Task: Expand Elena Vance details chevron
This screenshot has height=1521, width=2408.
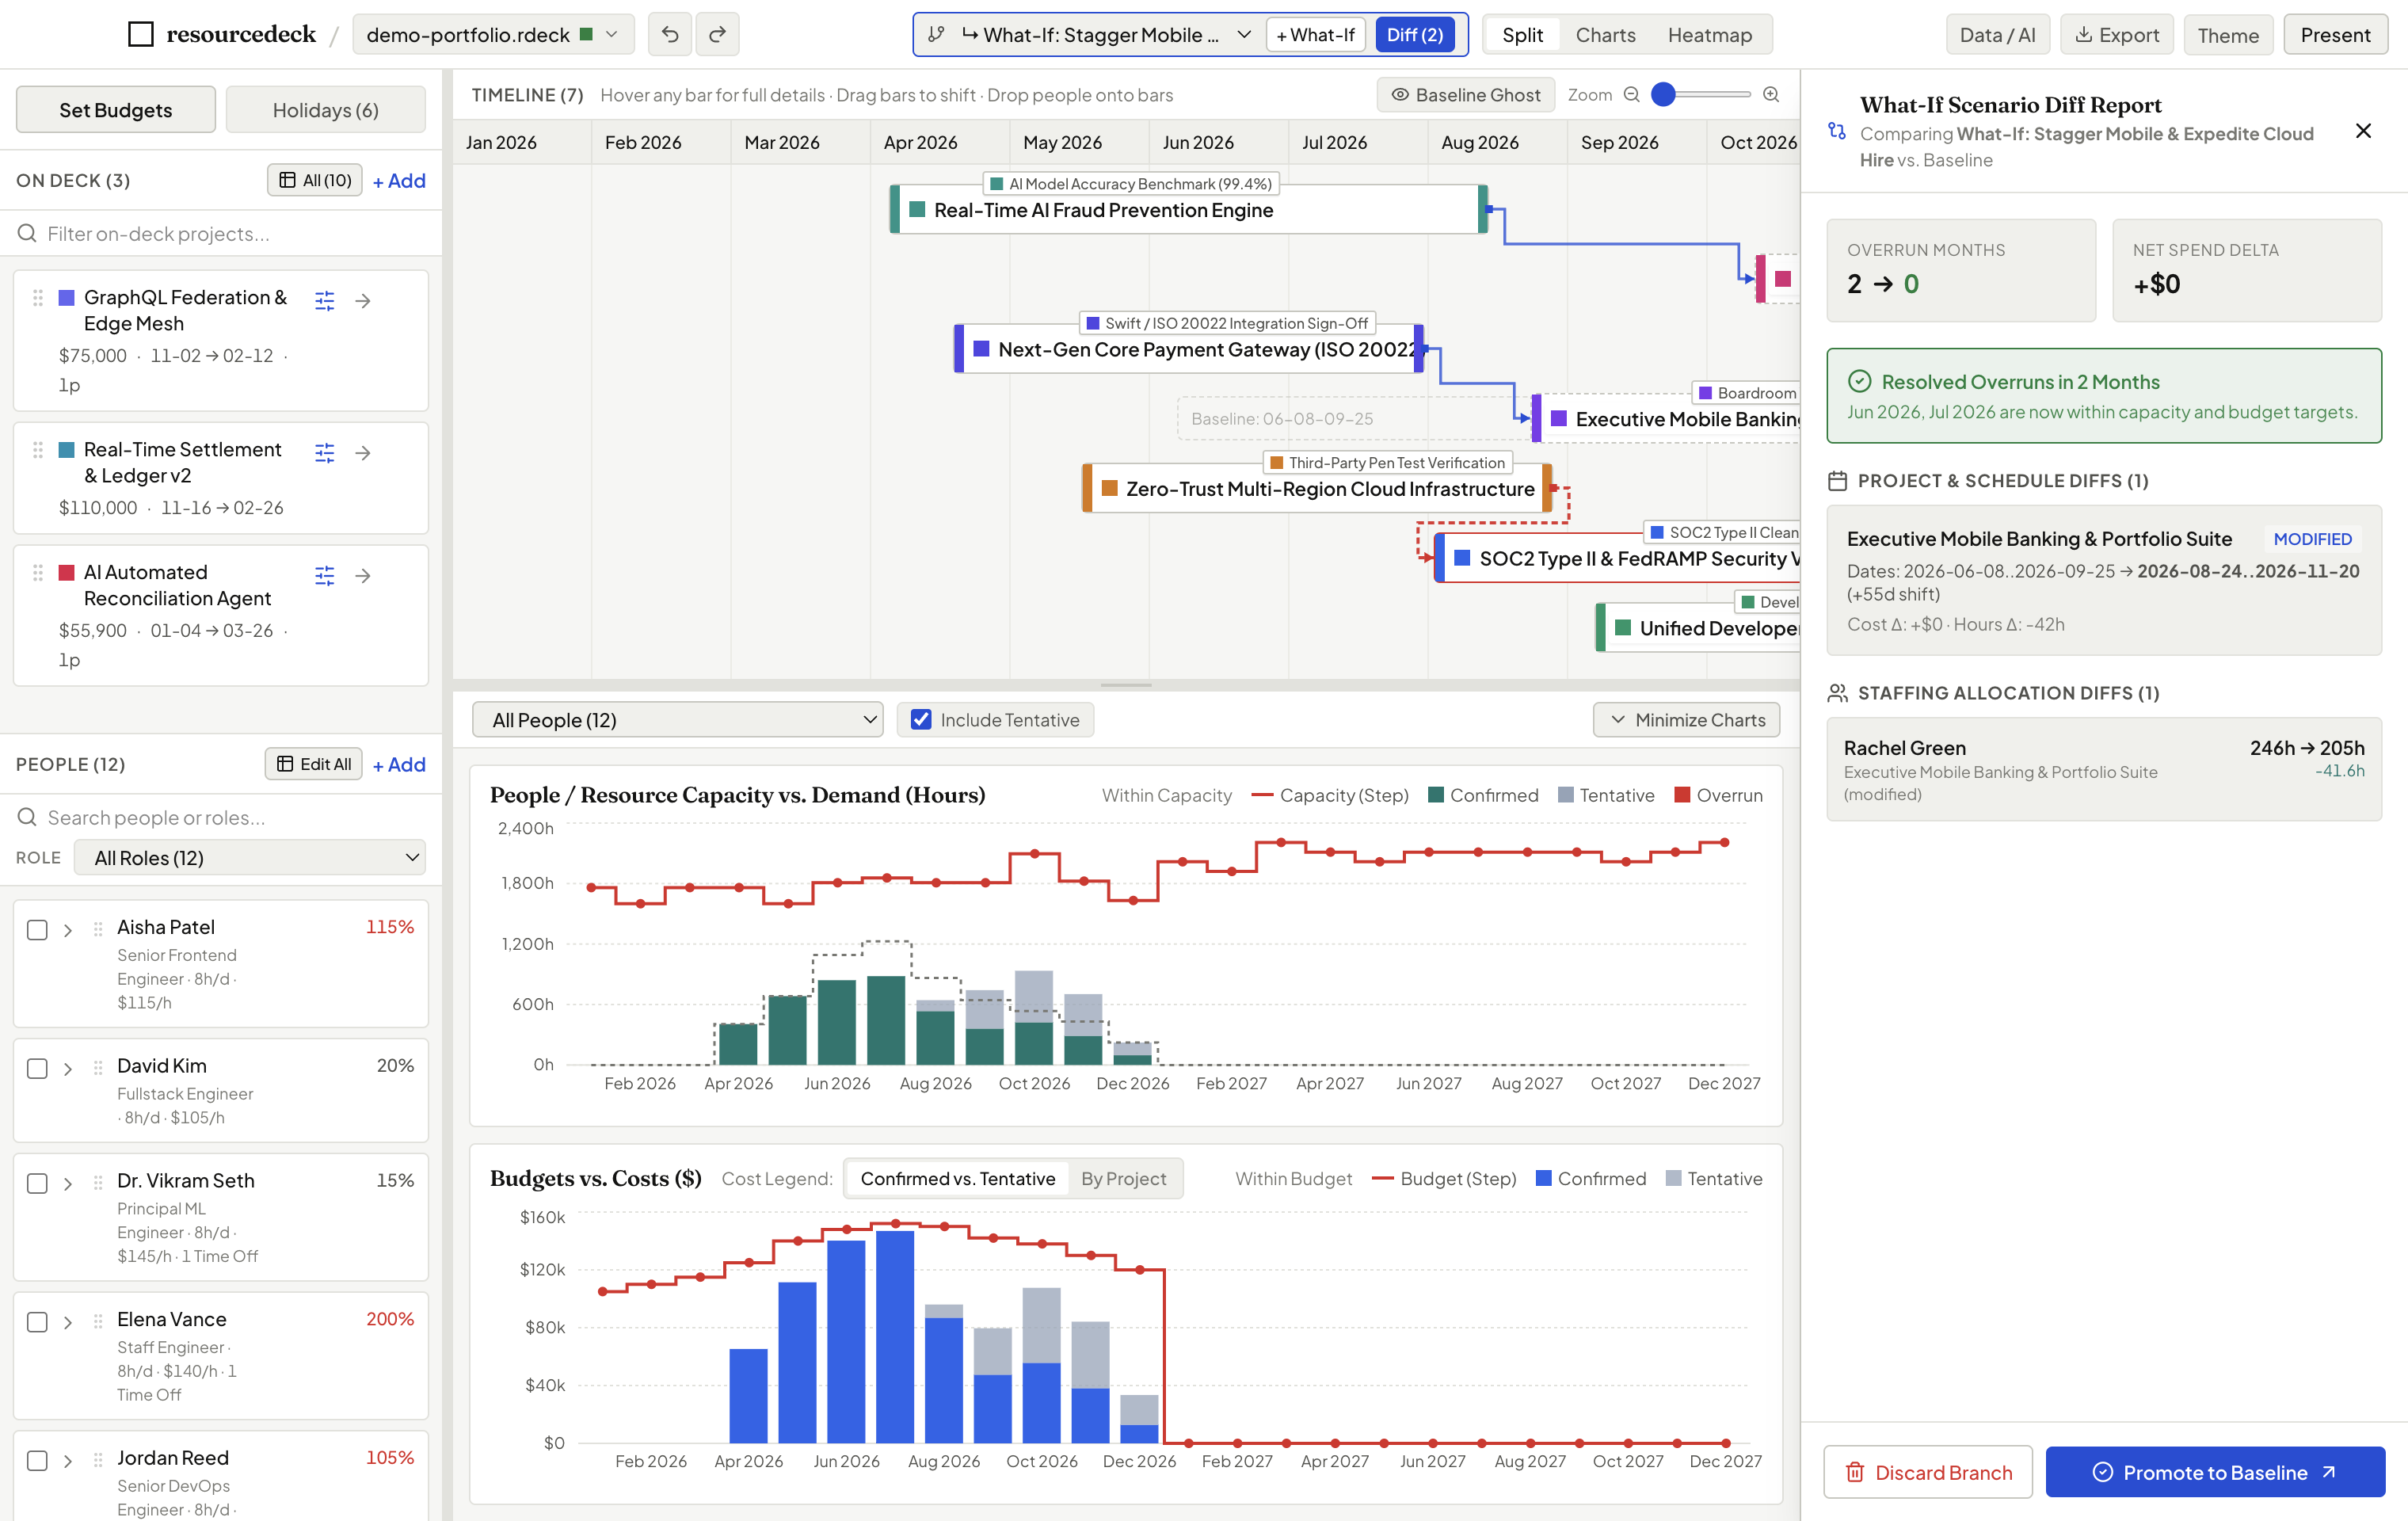Action: 68,1322
